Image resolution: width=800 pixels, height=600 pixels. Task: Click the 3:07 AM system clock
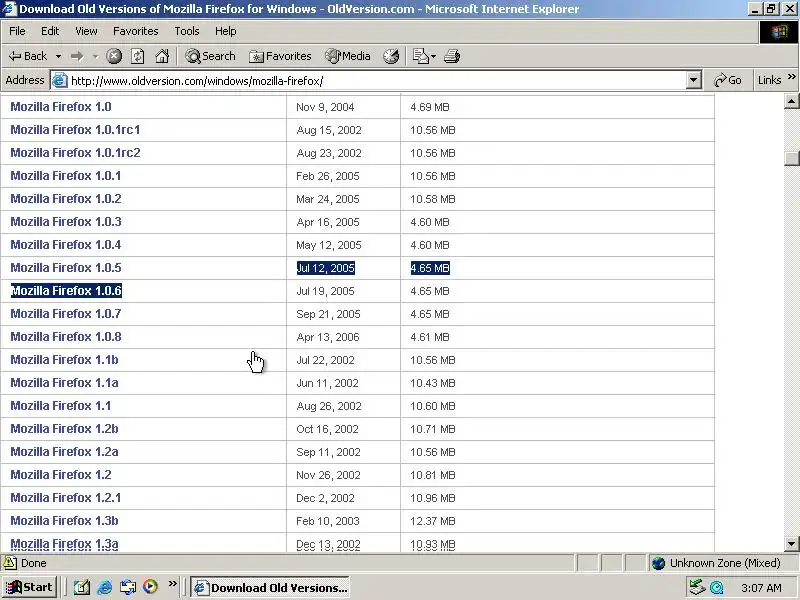click(x=761, y=588)
